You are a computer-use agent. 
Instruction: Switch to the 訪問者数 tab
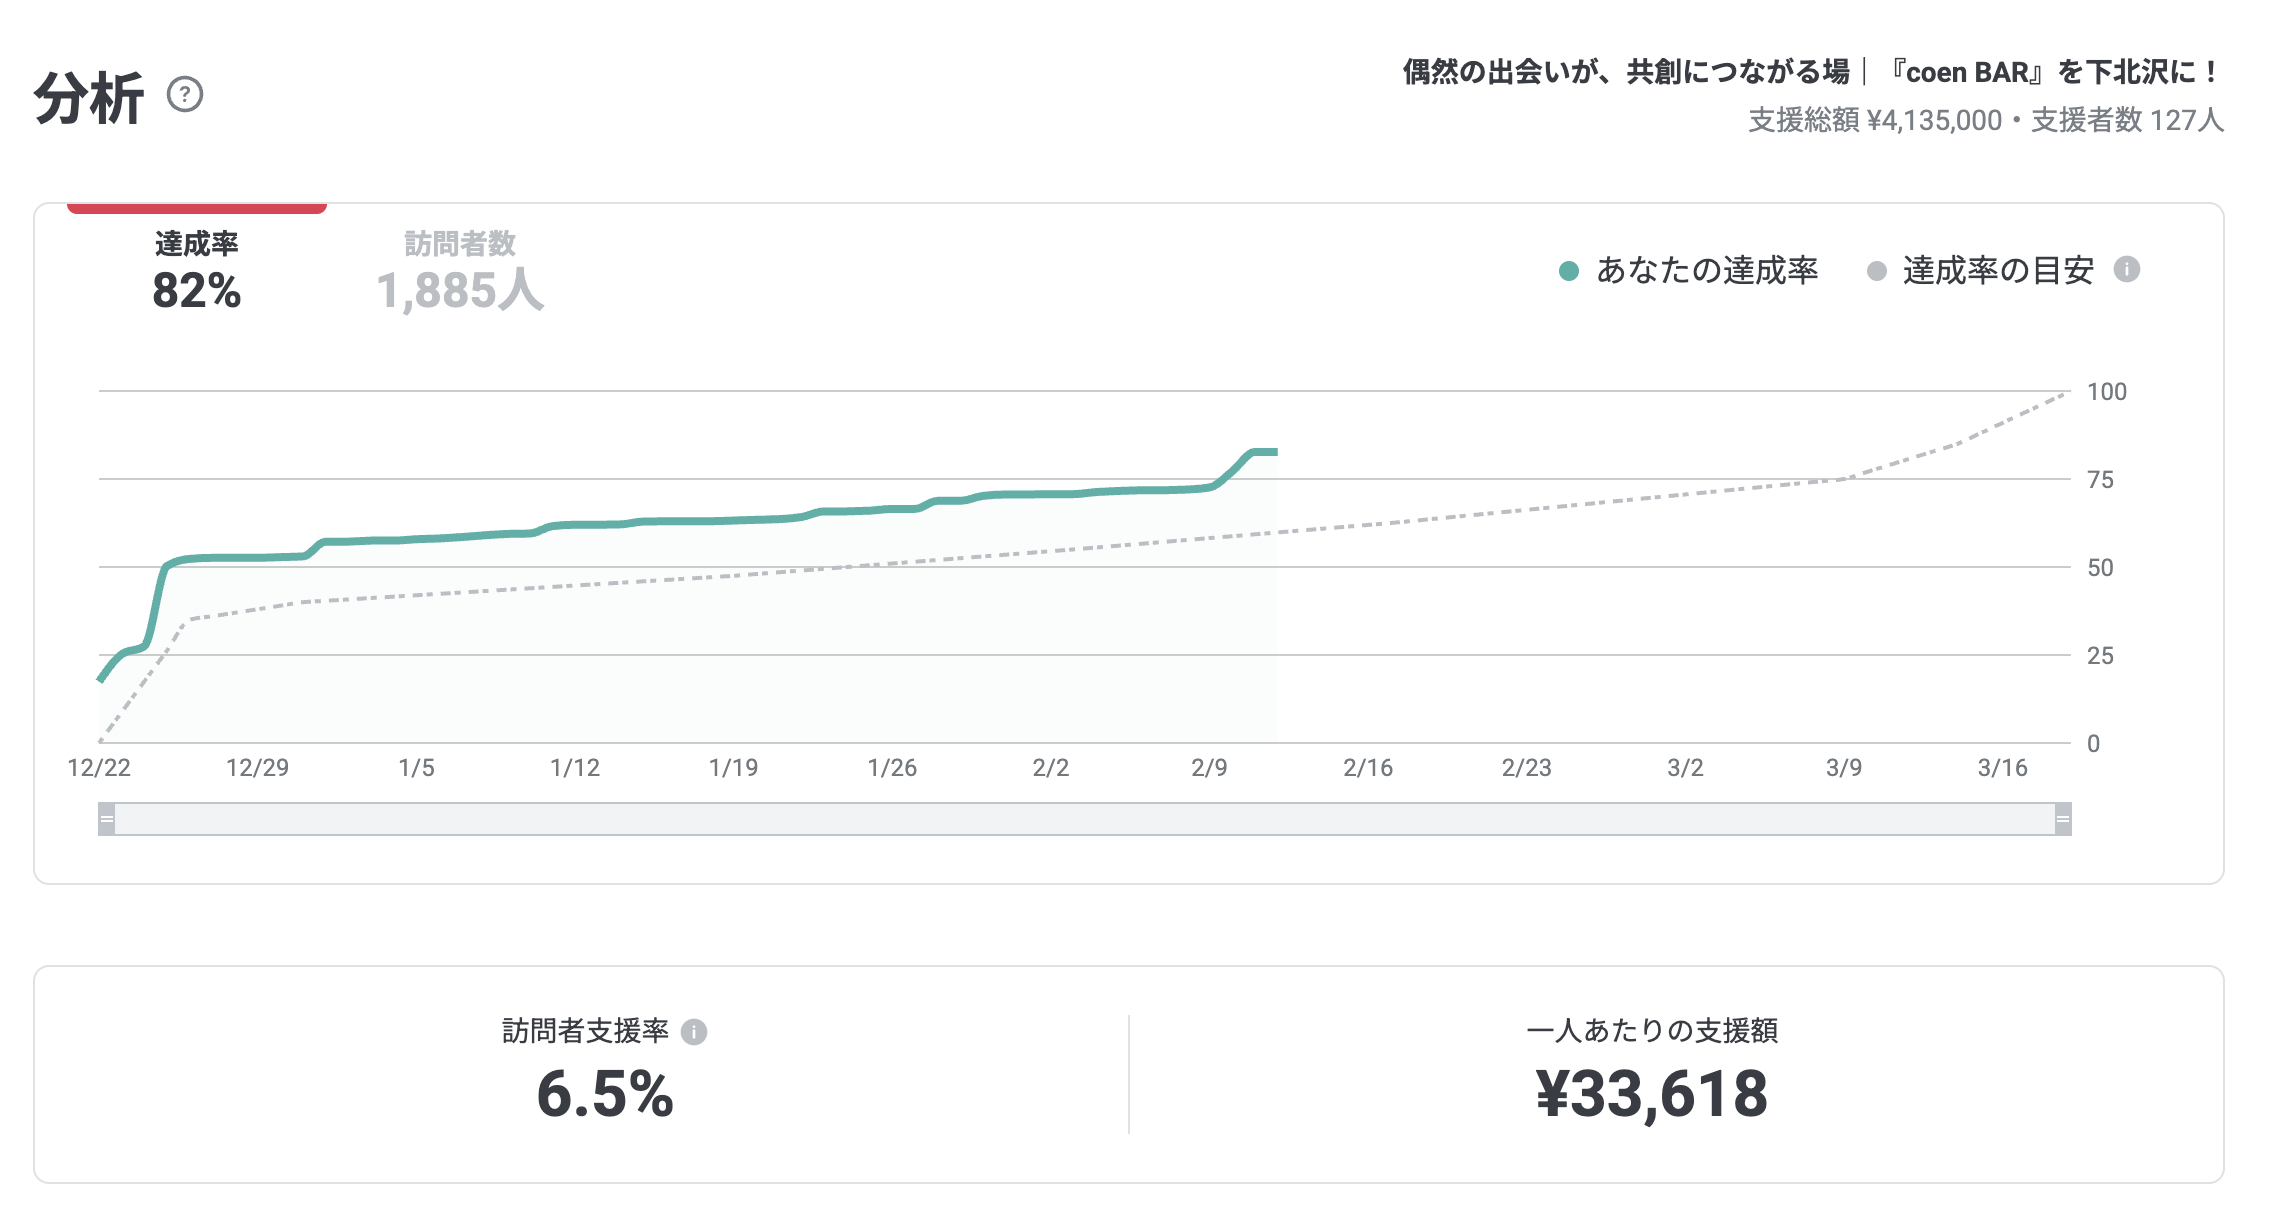[460, 270]
